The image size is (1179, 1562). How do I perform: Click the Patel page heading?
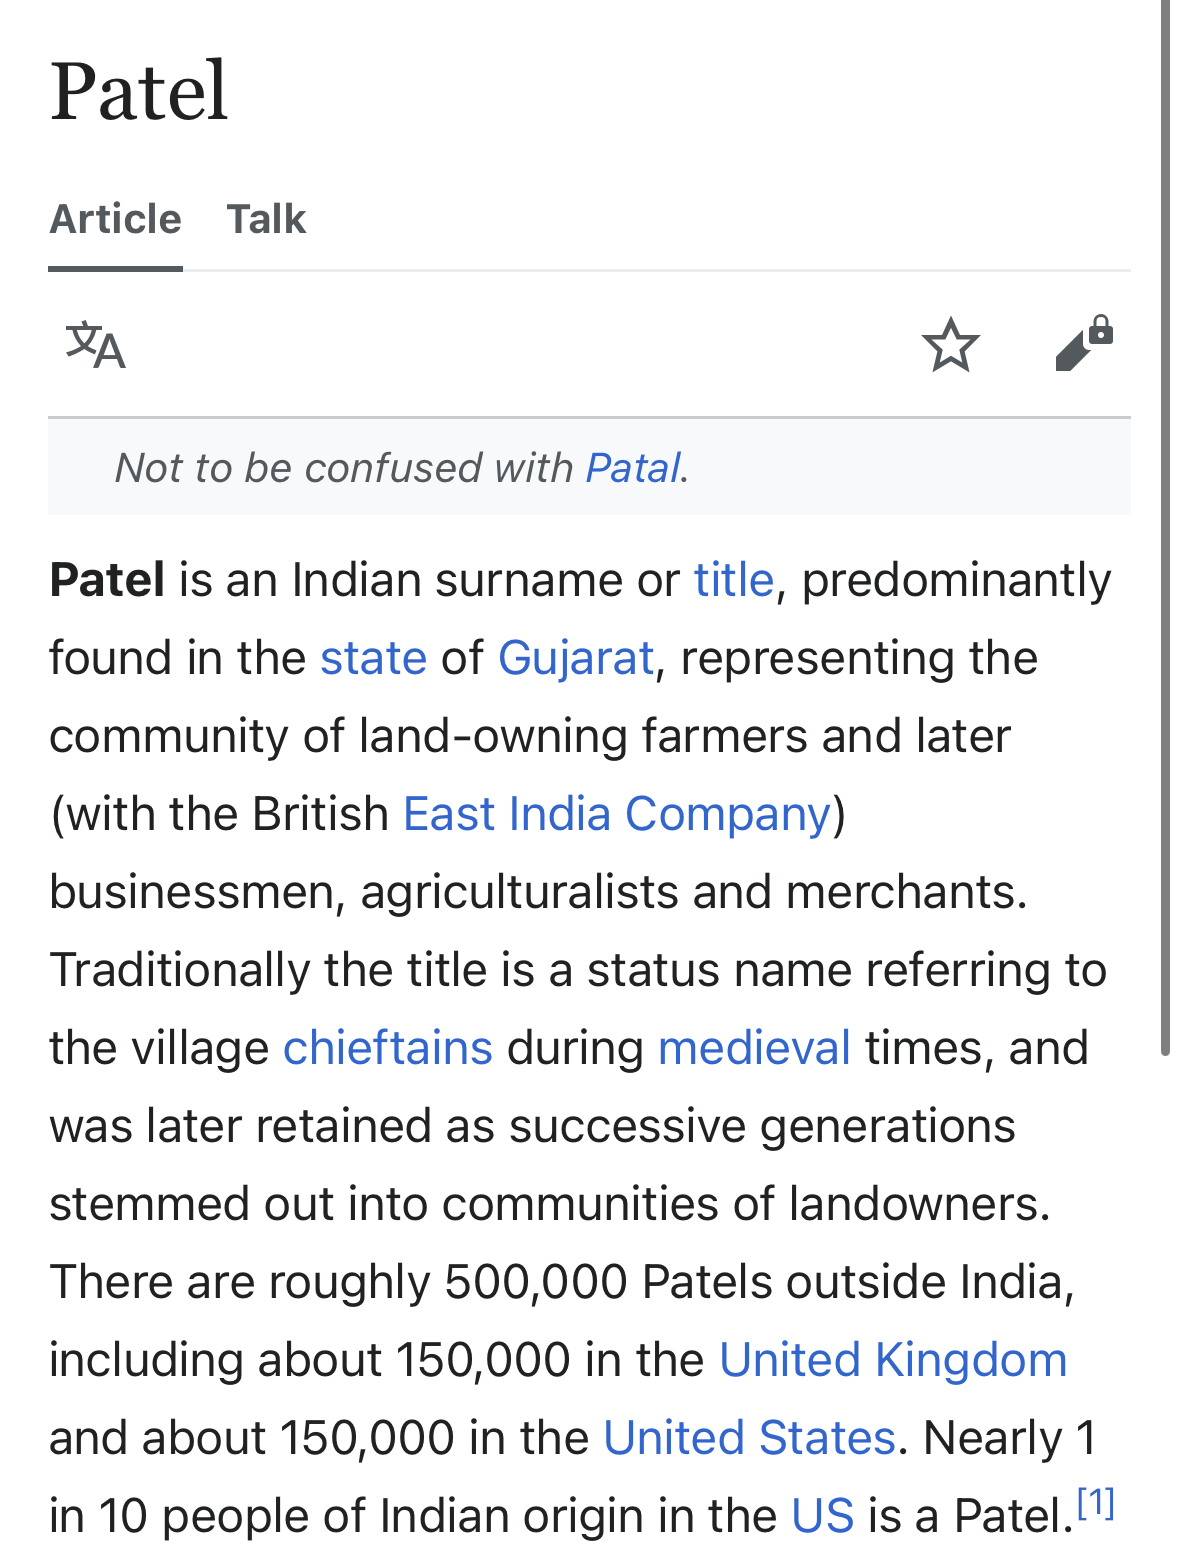tap(139, 92)
